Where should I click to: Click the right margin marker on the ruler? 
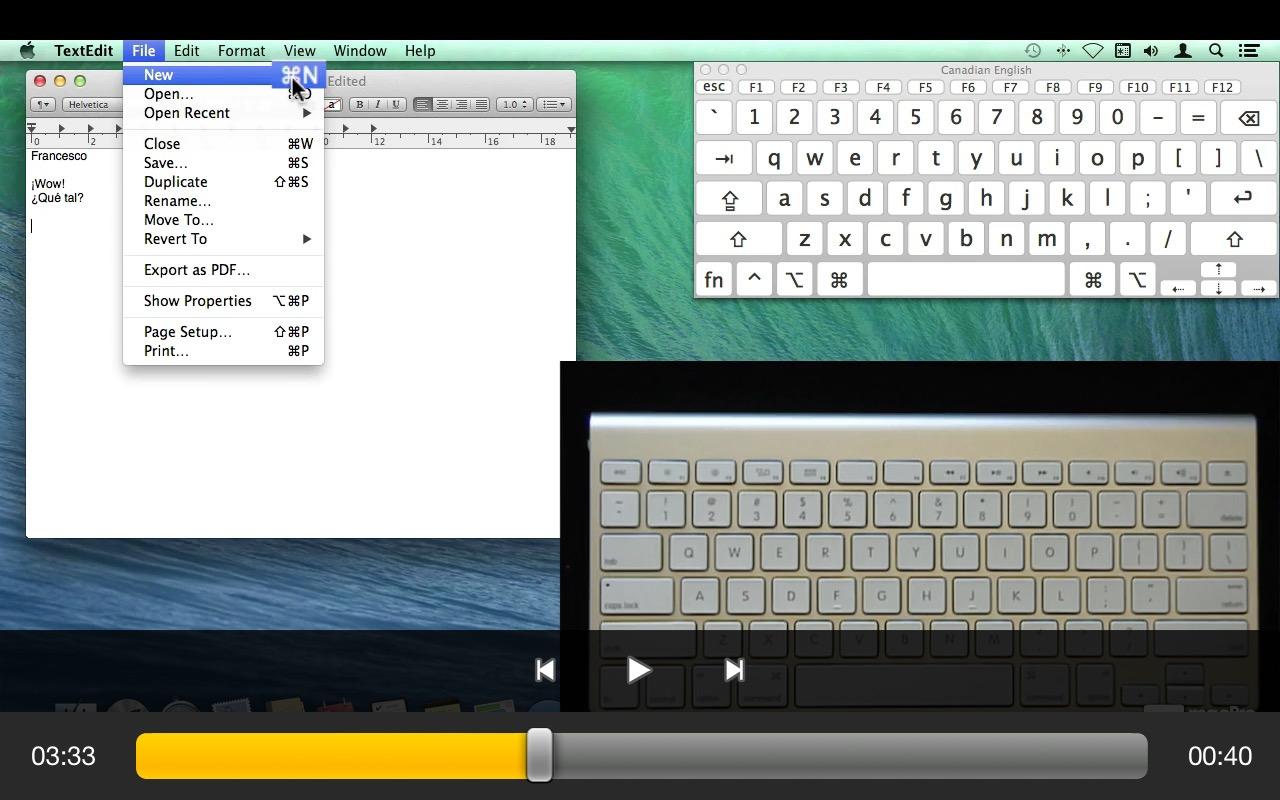click(570, 130)
